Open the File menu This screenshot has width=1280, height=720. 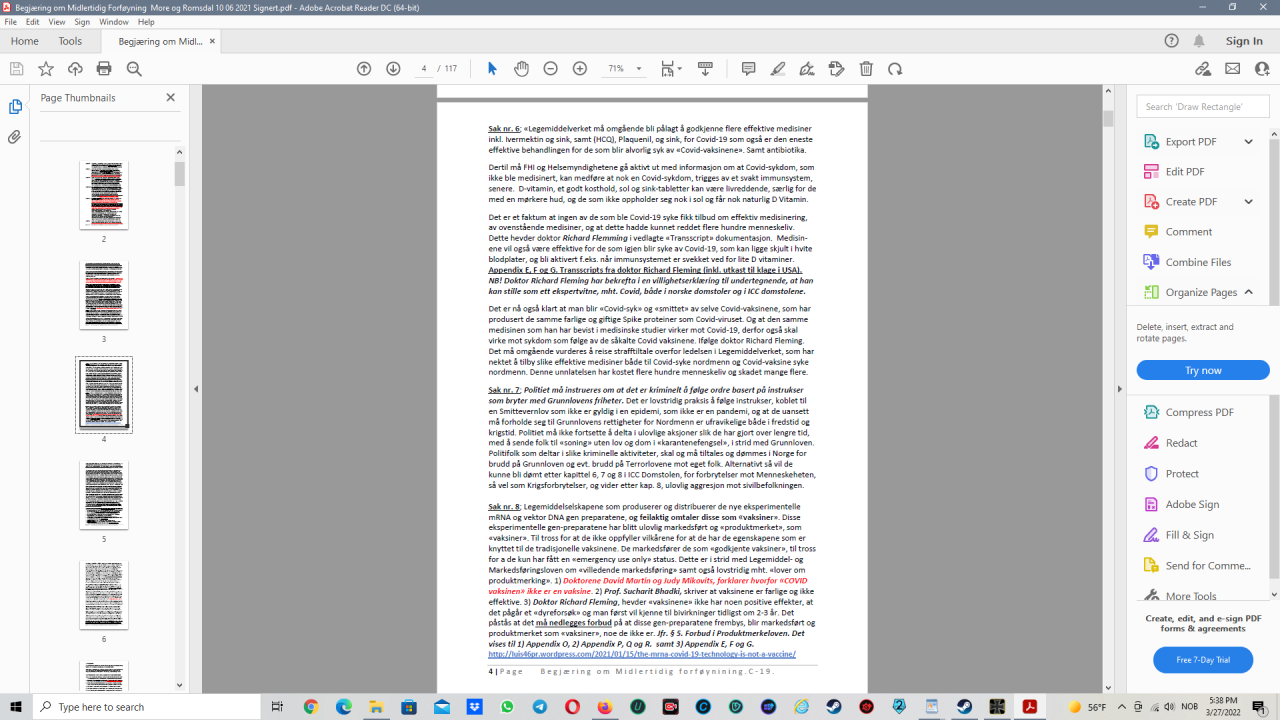click(11, 22)
